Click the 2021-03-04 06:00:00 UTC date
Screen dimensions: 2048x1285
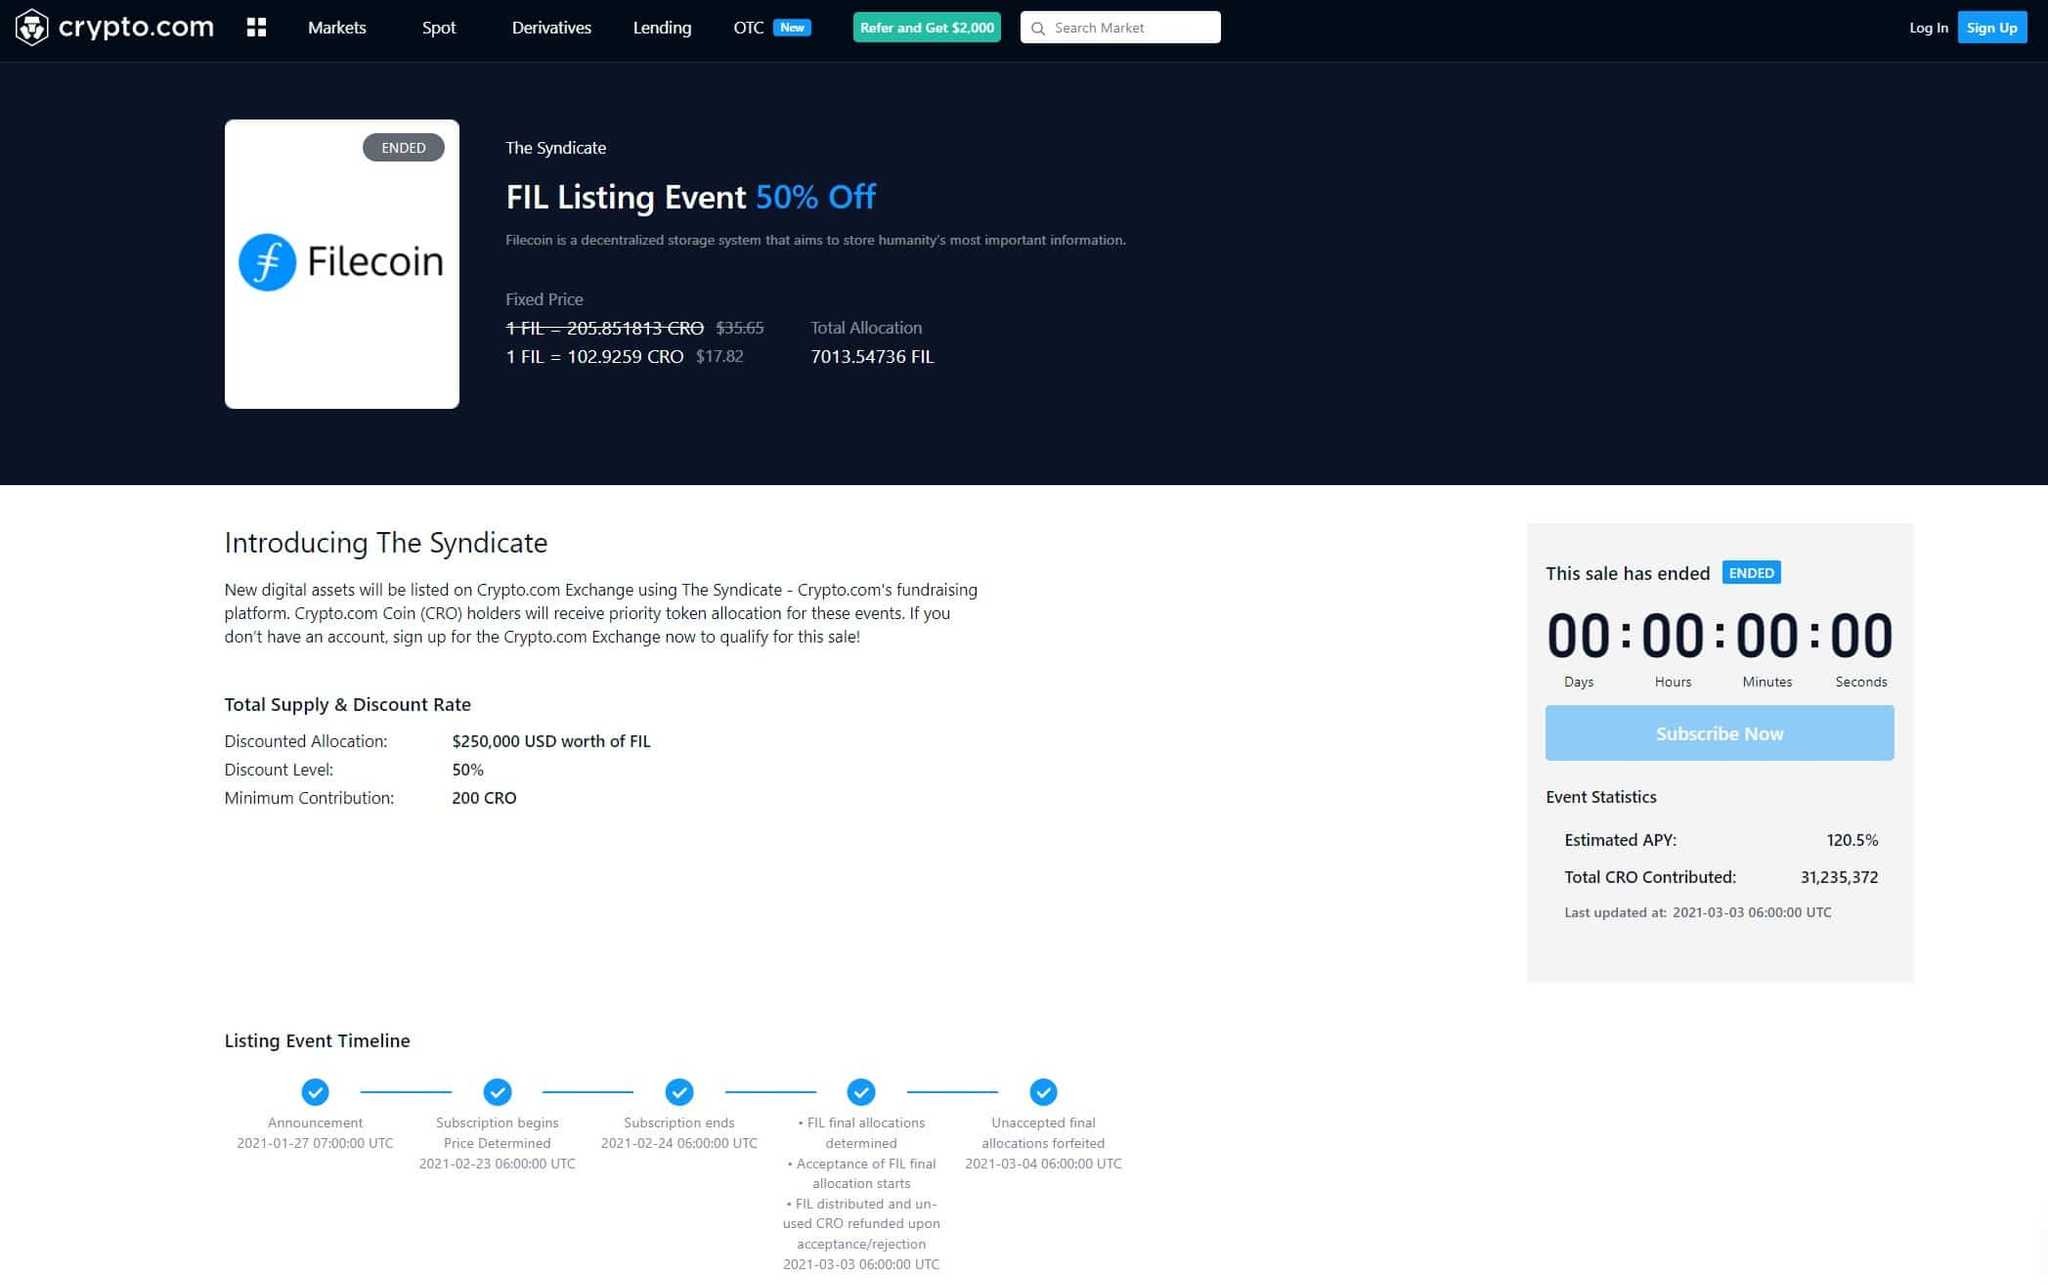[x=1043, y=1163]
